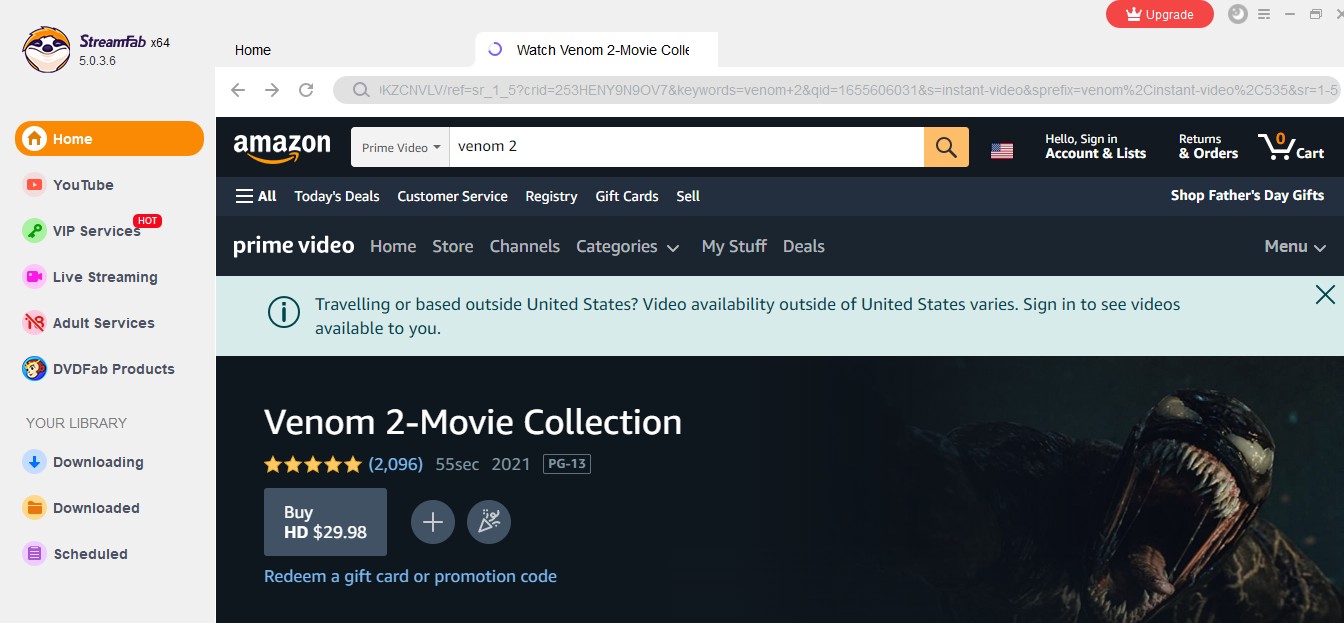Open Prime Video Store tab
The width and height of the screenshot is (1344, 623).
point(453,246)
